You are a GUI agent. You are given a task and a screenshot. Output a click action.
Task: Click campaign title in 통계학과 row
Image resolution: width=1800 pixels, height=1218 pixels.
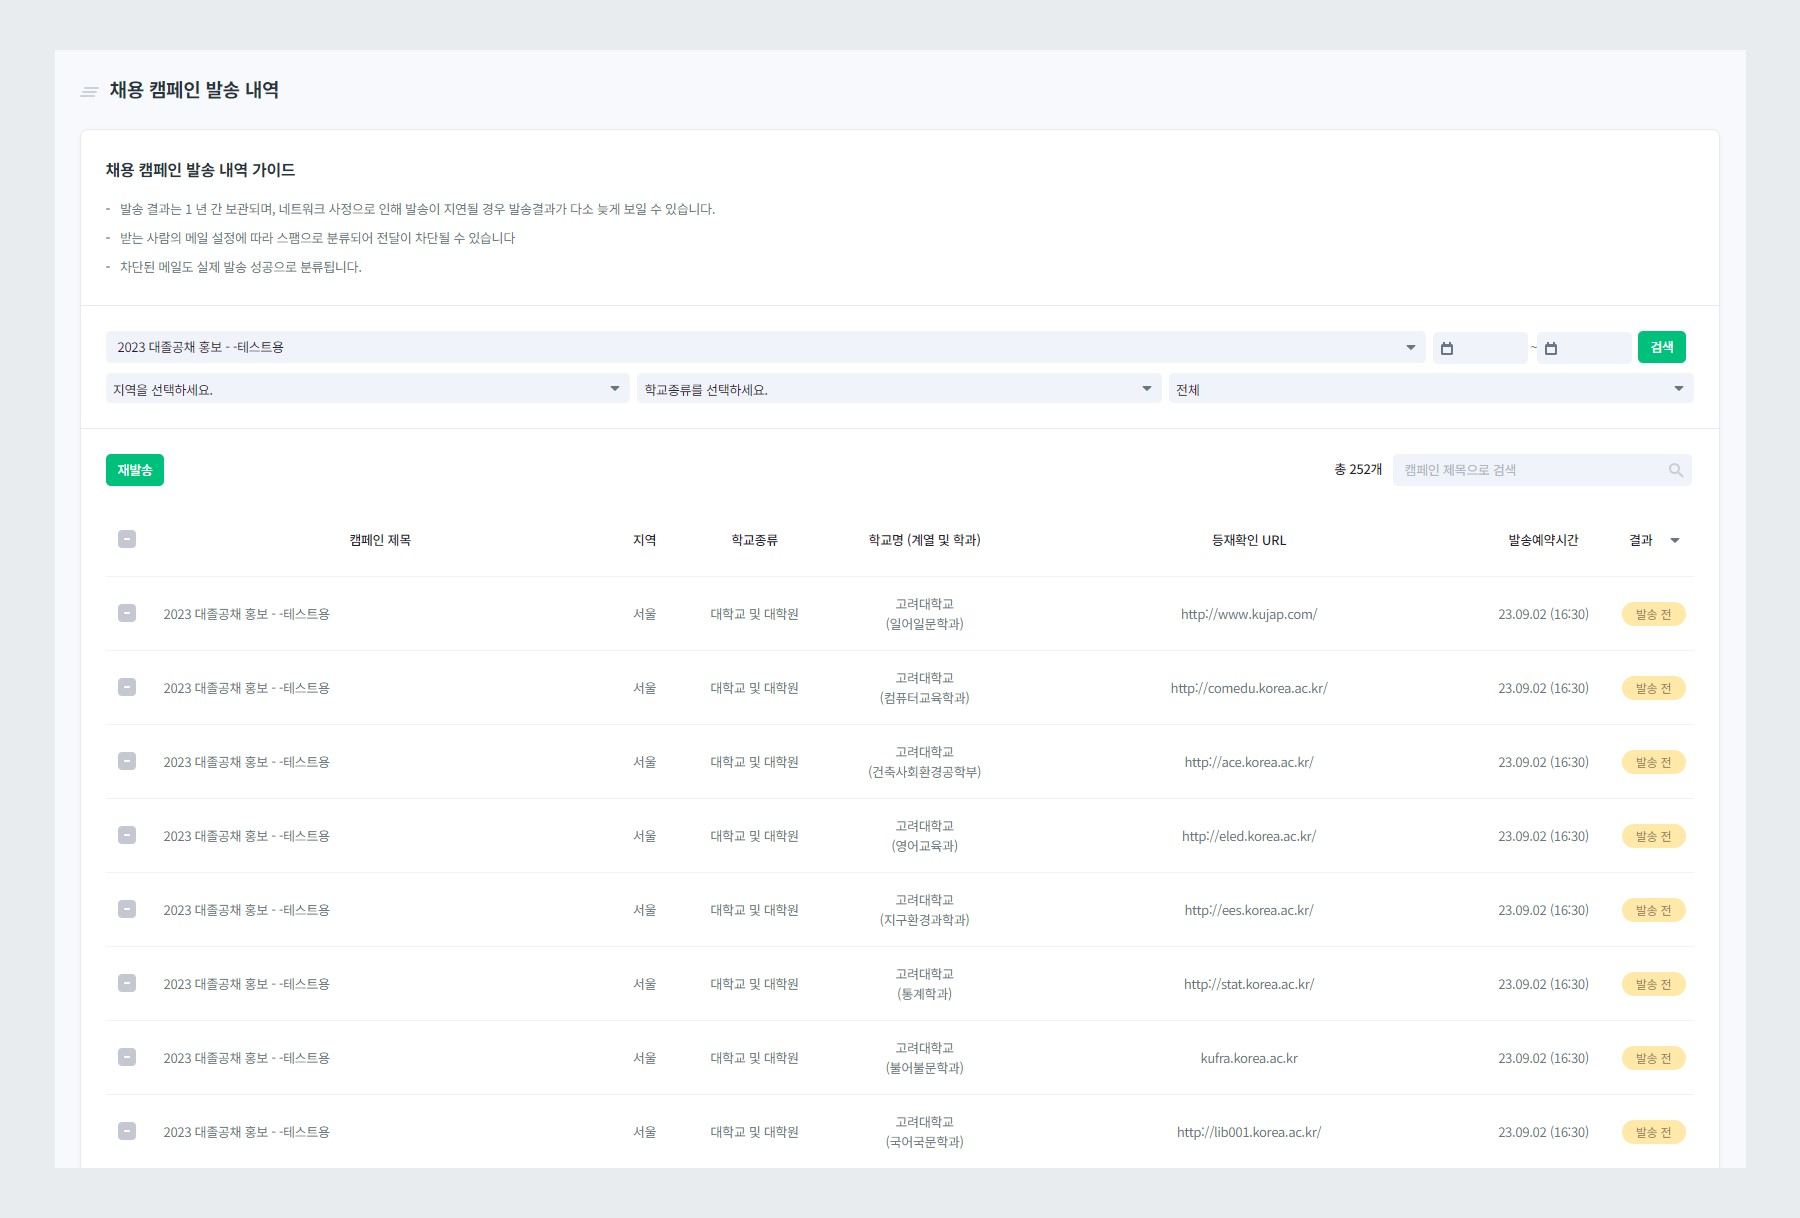pyautogui.click(x=247, y=984)
